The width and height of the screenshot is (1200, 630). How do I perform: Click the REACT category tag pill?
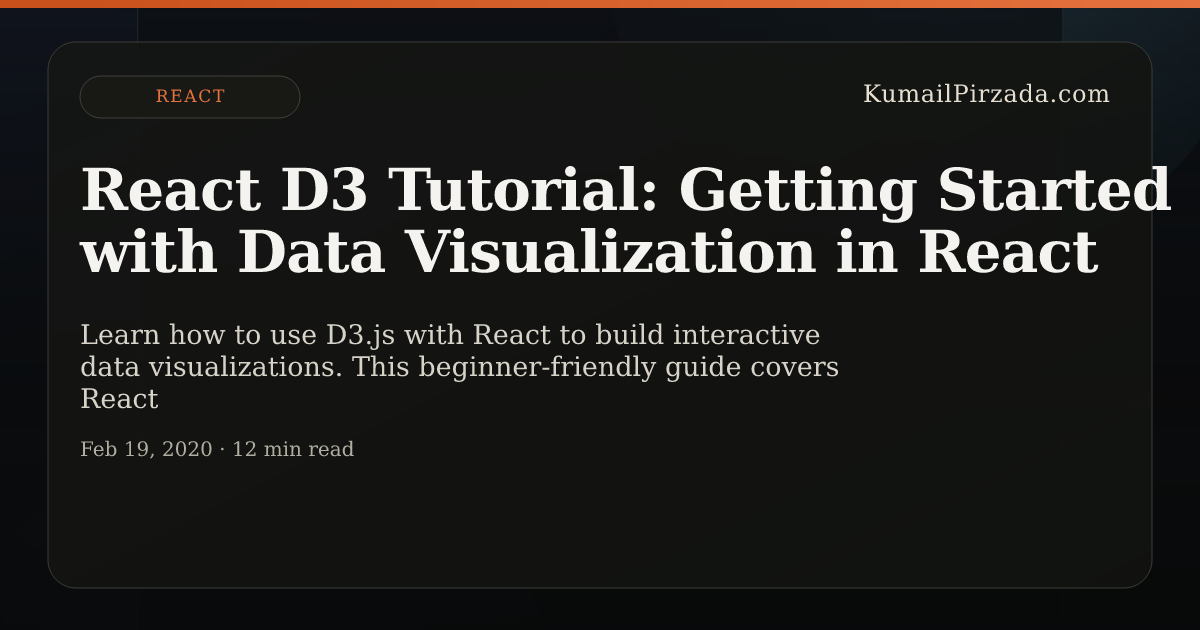click(x=189, y=96)
